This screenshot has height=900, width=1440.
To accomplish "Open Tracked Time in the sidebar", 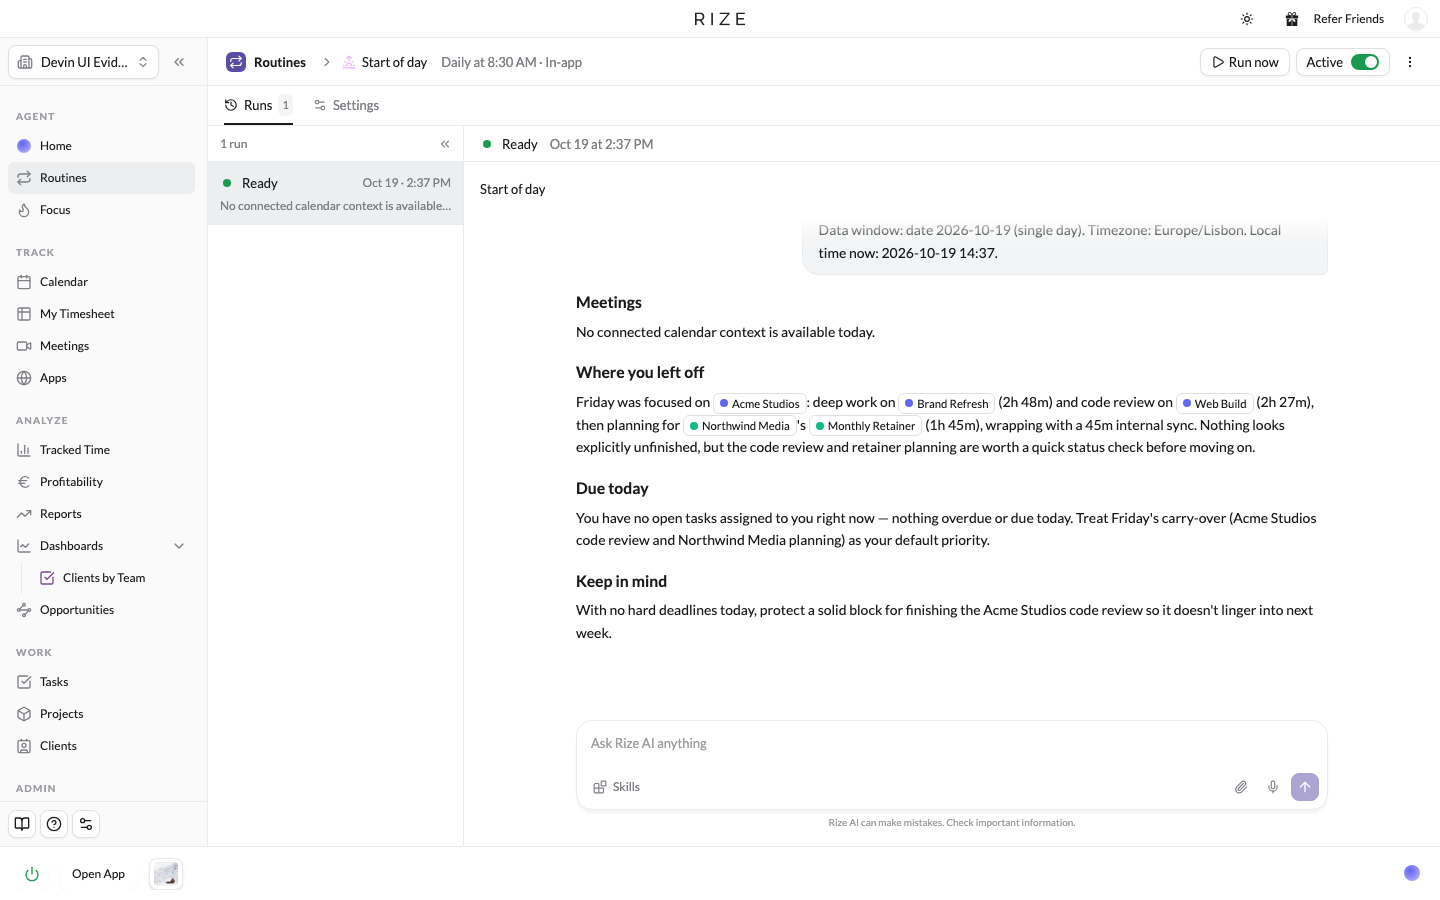I will tap(102, 450).
